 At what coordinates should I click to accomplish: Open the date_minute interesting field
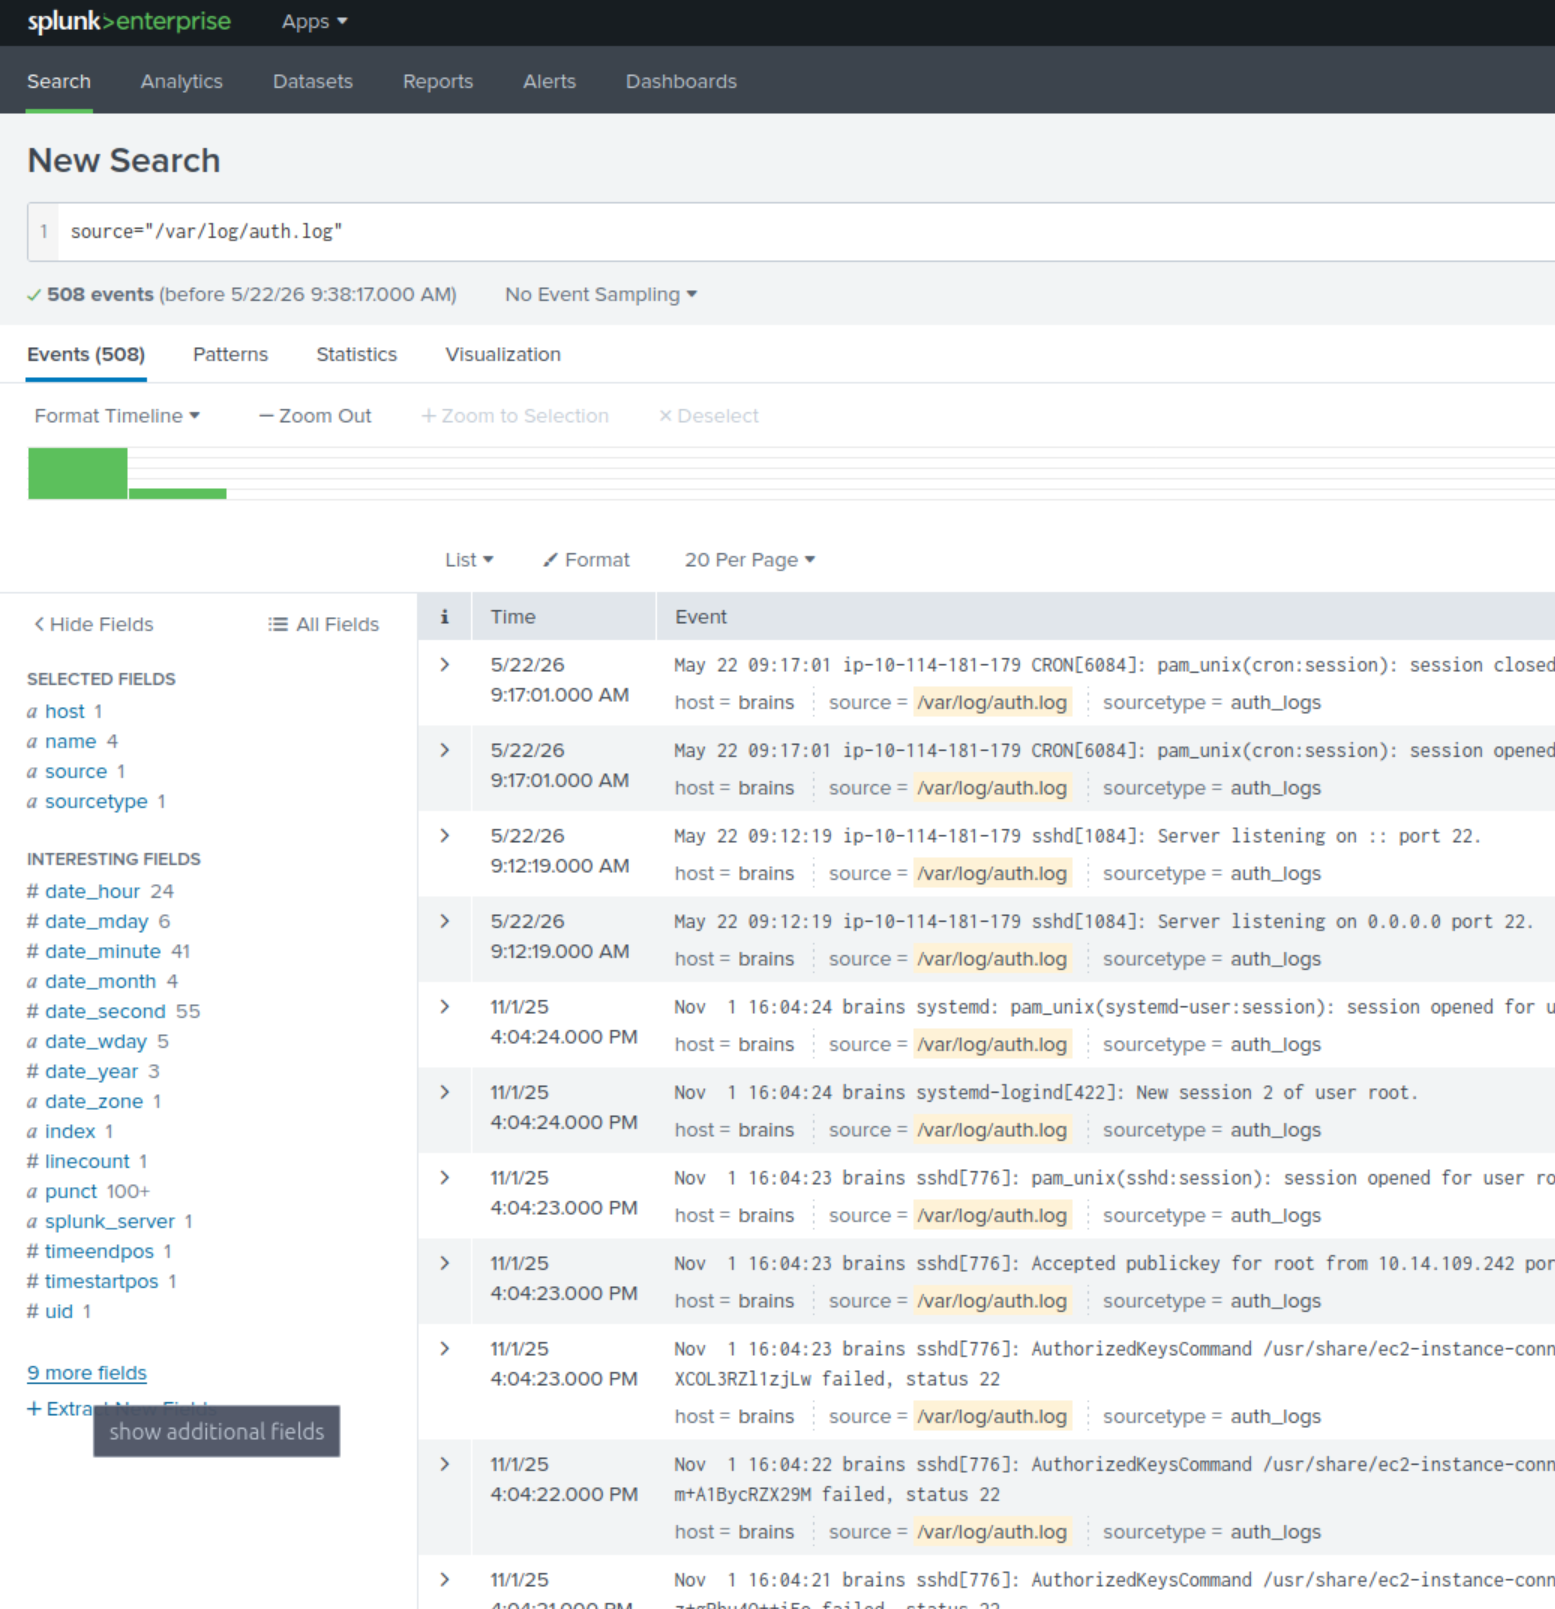coord(102,951)
